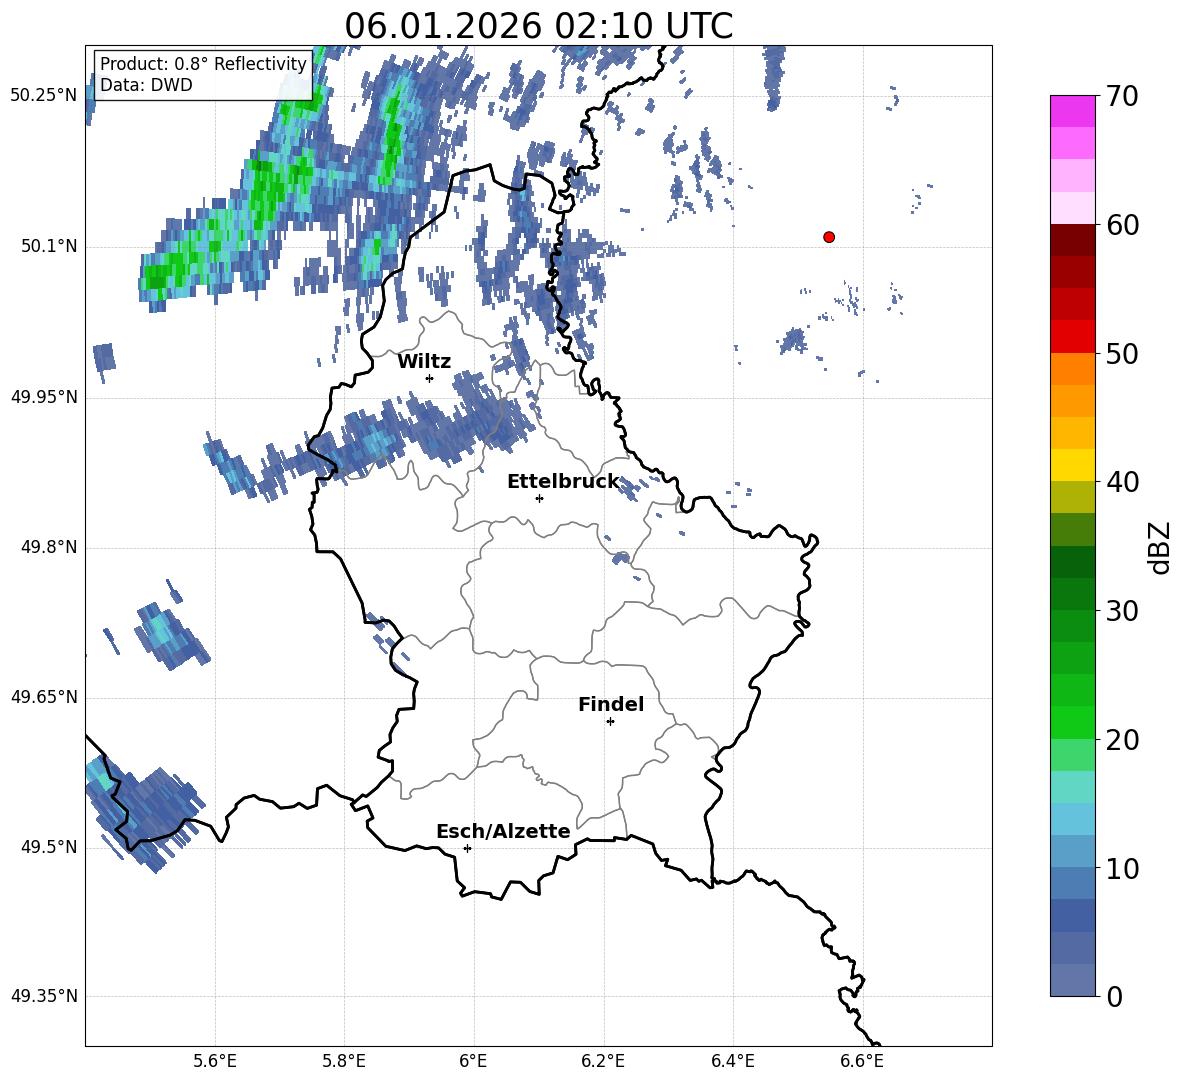Image resolution: width=1184 pixels, height=1081 pixels.
Task: Click the Esch/Alzette station cross marker
Action: [467, 848]
